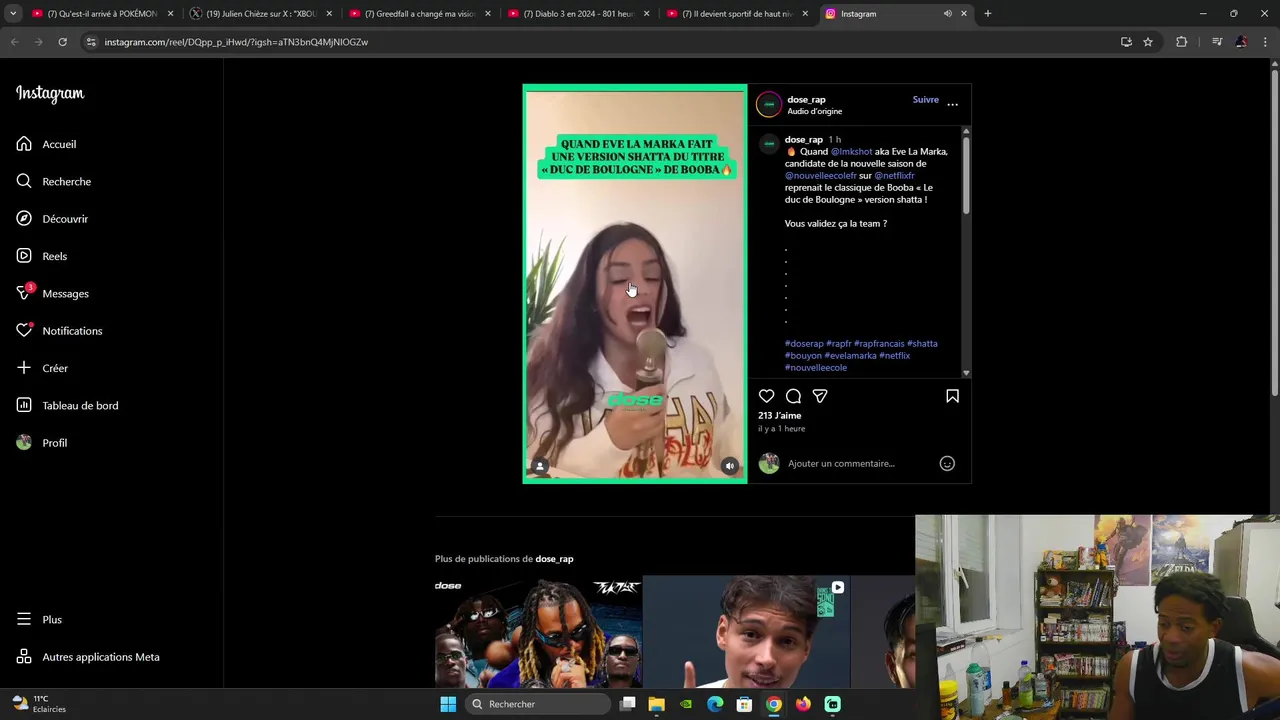Follow dose_rap with Suivre button
Screen dimensions: 1280x720
[x=925, y=100]
